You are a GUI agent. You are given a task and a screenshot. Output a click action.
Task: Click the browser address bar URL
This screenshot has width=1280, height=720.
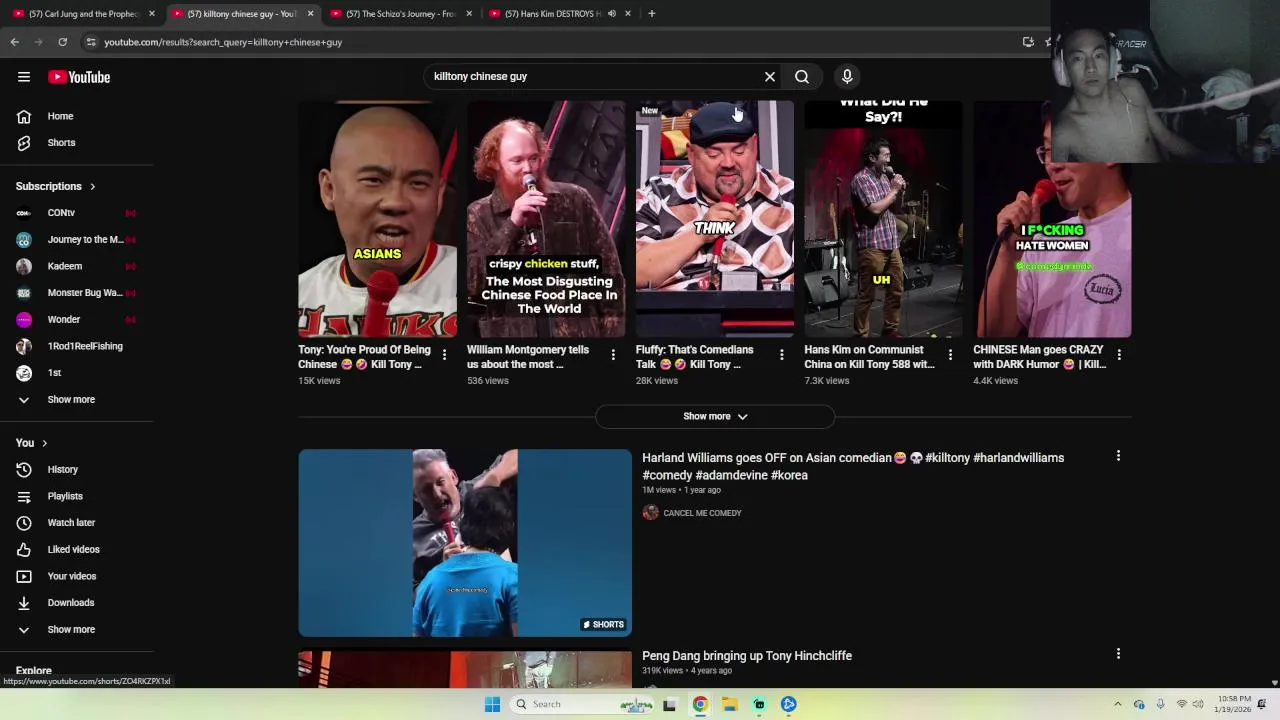[x=223, y=42]
